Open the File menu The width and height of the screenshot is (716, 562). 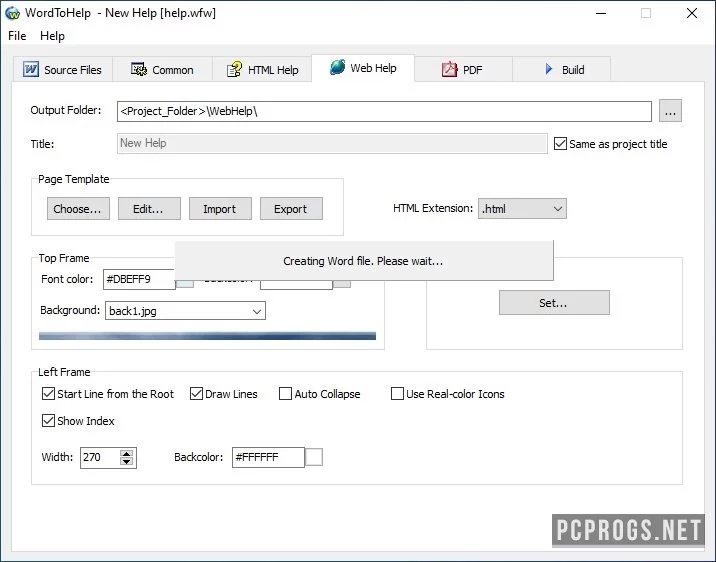pos(17,36)
